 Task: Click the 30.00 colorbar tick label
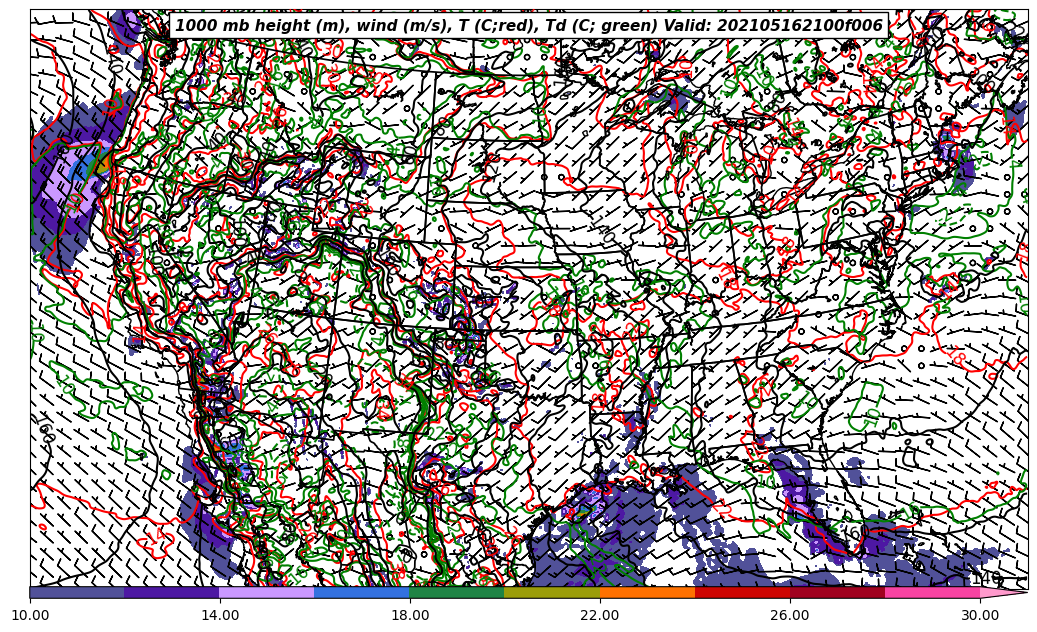[x=980, y=615]
